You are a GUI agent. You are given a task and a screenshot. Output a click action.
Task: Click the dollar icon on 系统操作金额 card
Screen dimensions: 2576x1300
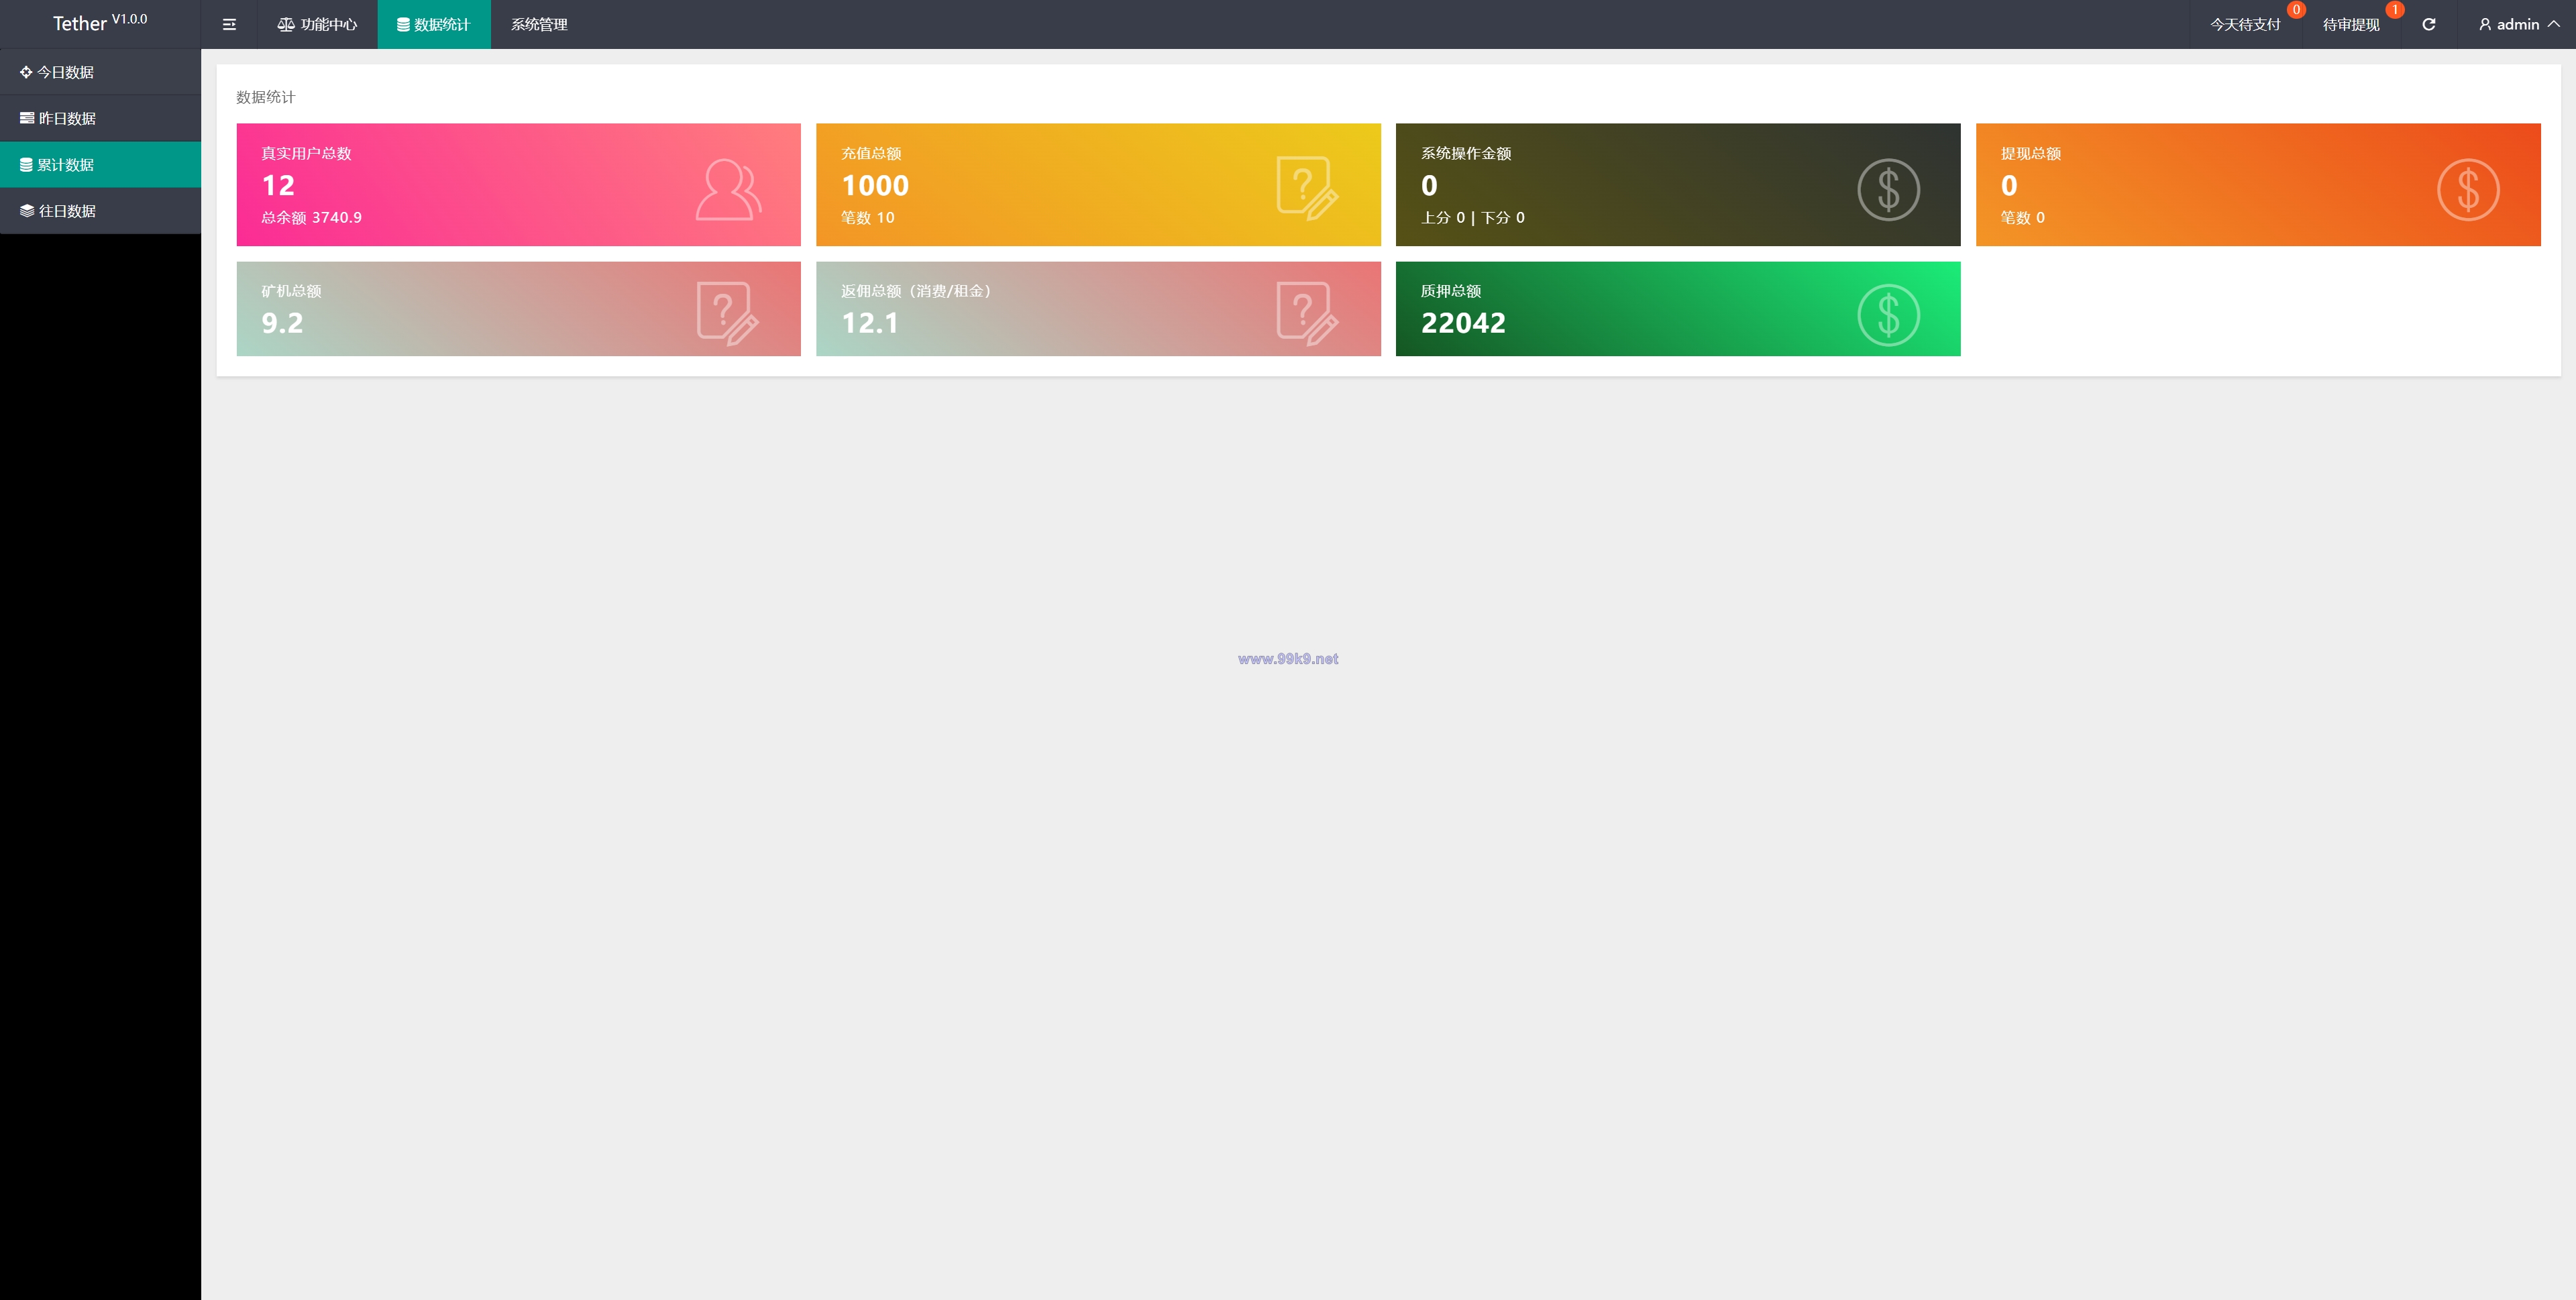[x=1888, y=189]
